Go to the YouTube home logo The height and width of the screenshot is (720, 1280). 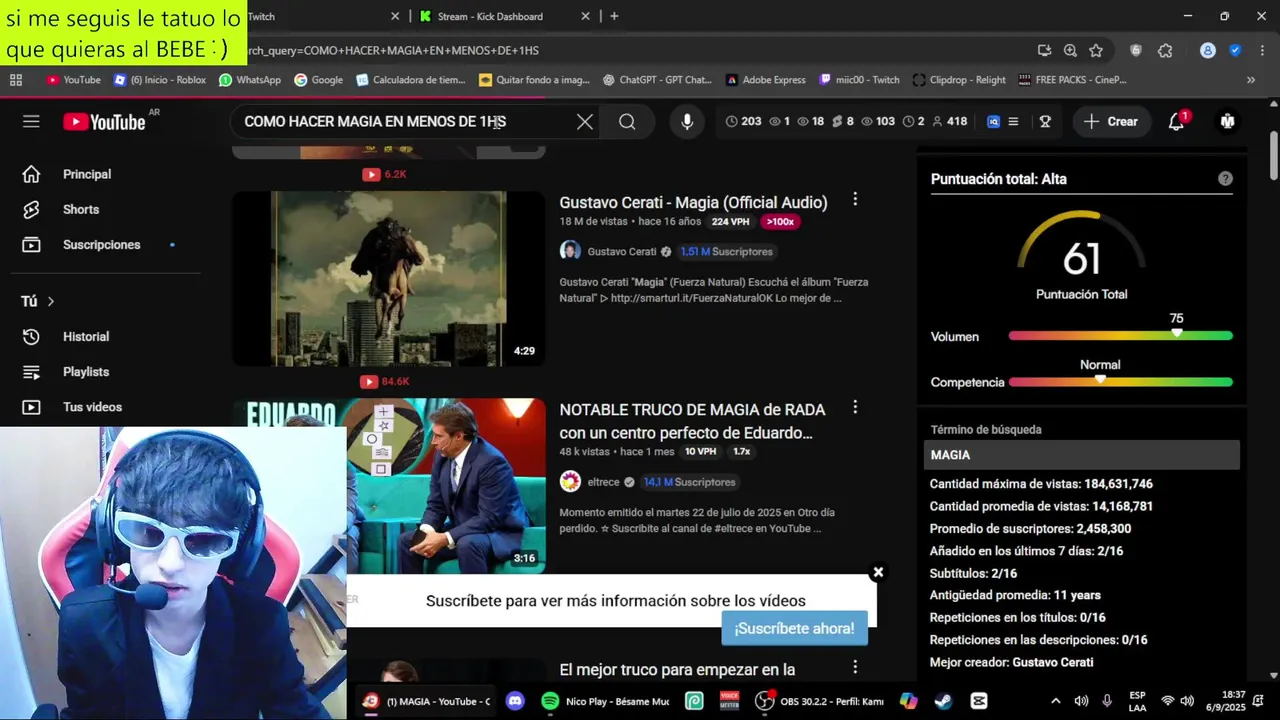click(104, 122)
